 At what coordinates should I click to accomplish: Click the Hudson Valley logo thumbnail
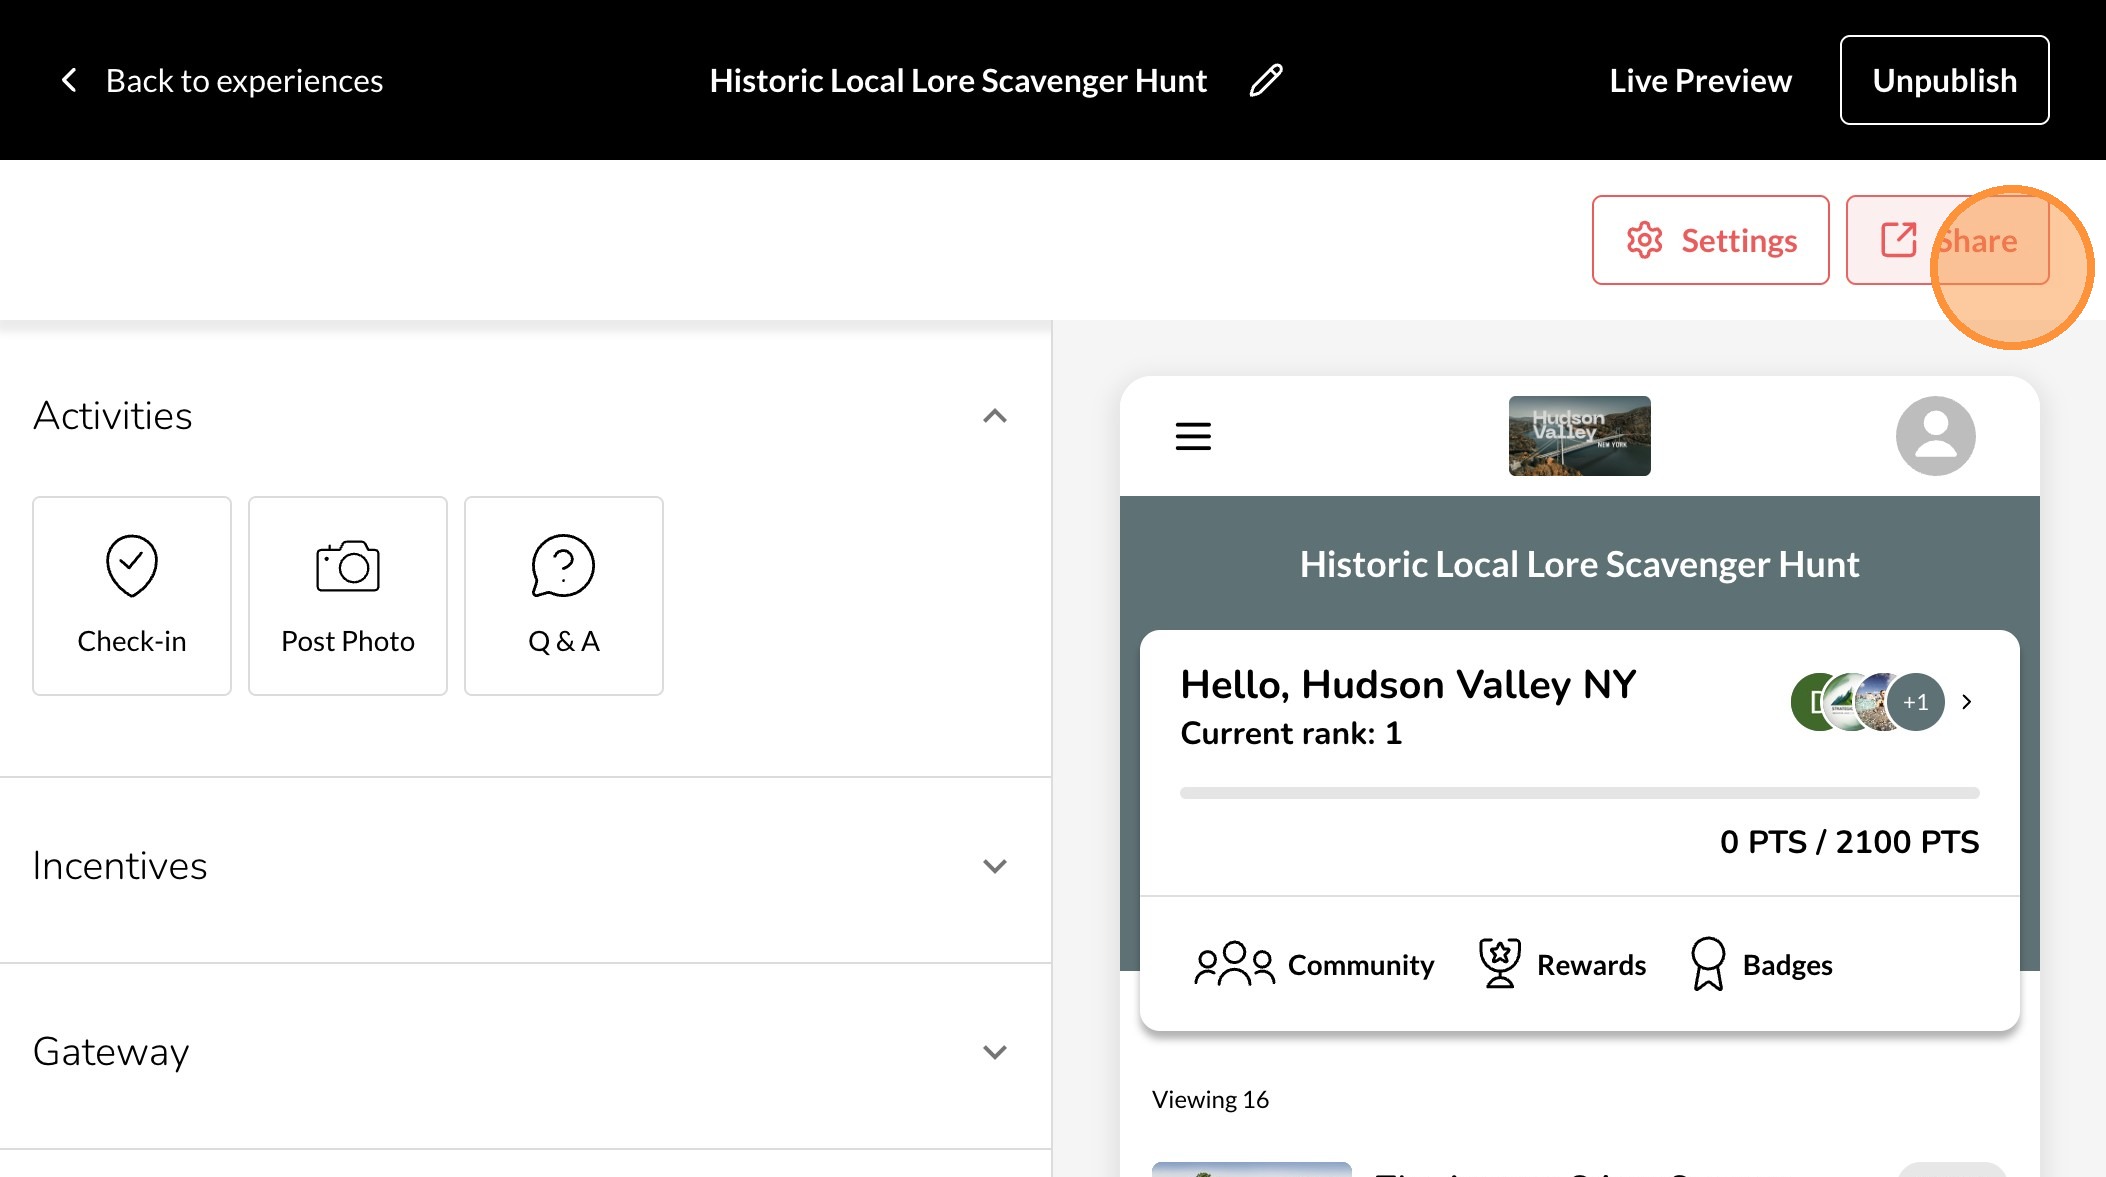pyautogui.click(x=1579, y=436)
